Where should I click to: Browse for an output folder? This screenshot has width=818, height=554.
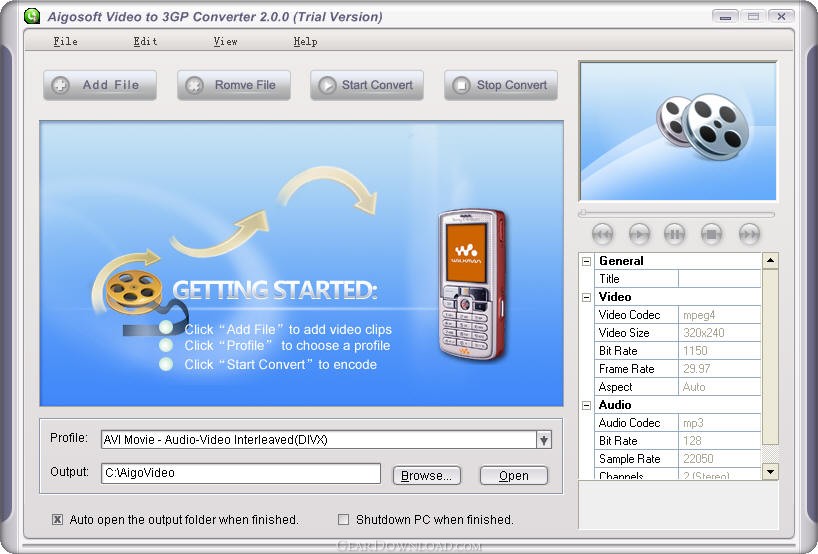point(427,476)
